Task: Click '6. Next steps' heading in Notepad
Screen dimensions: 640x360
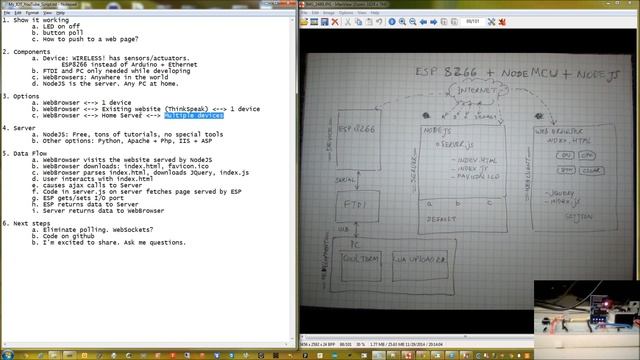Action: (x=26, y=223)
